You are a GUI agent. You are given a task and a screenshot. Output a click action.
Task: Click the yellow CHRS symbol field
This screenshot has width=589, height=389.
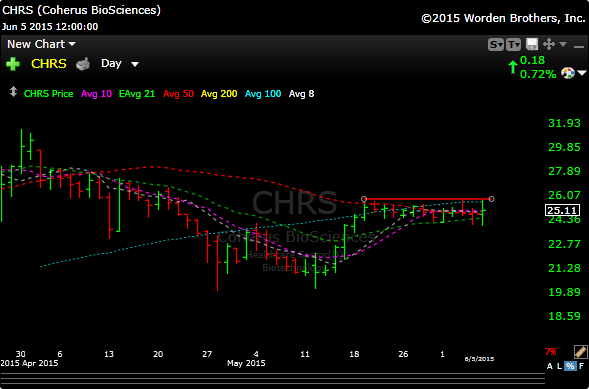click(49, 64)
